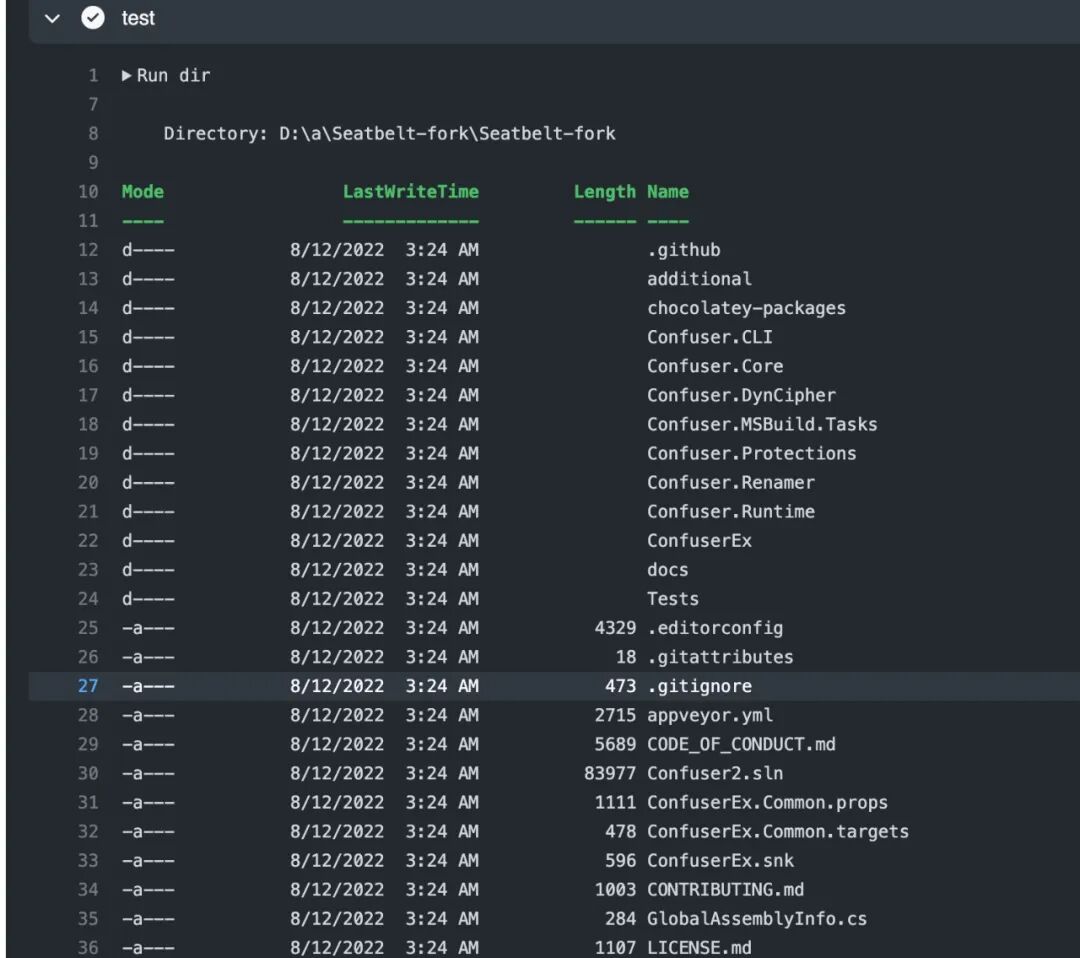Image resolution: width=1080 pixels, height=958 pixels.
Task: Select the additional folder name
Action: pos(699,279)
